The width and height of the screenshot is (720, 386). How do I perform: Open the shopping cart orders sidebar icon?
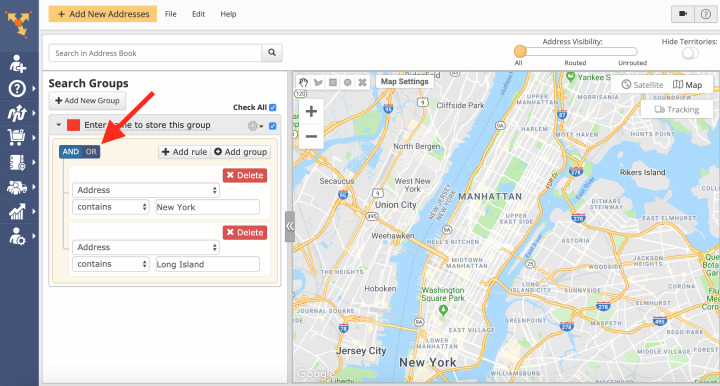[x=17, y=137]
